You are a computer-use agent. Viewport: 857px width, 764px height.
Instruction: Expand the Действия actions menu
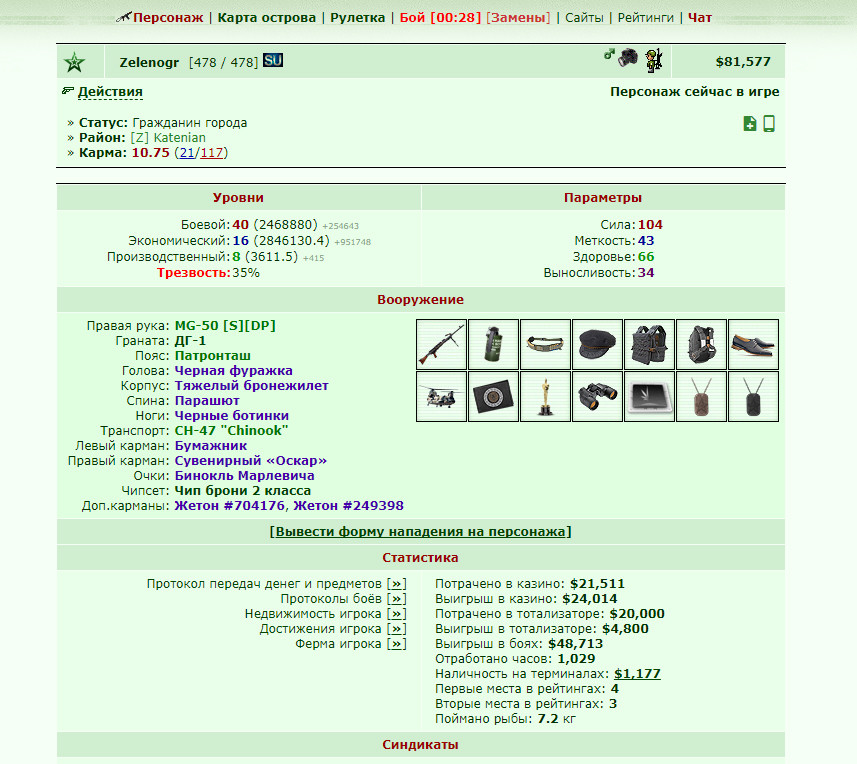tap(110, 92)
